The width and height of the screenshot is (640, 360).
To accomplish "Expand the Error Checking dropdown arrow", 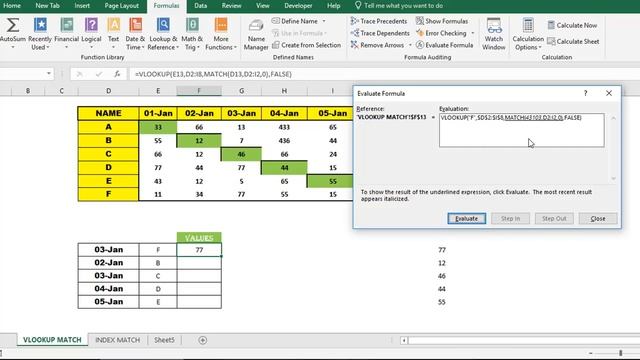I will [x=473, y=33].
